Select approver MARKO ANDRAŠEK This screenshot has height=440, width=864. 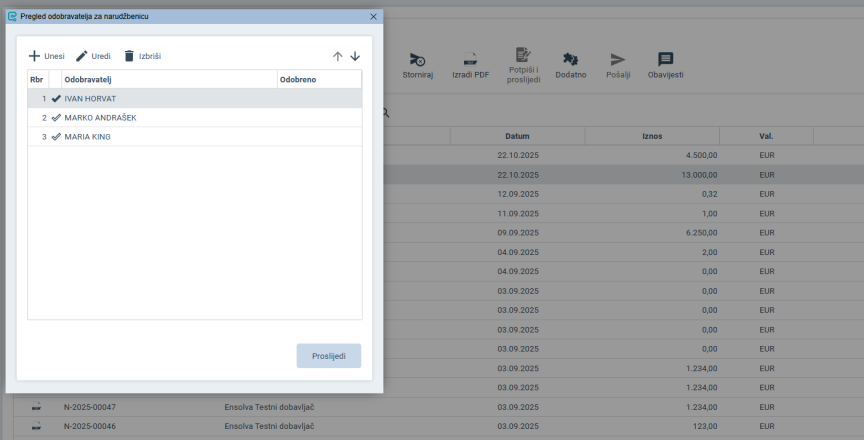100,117
